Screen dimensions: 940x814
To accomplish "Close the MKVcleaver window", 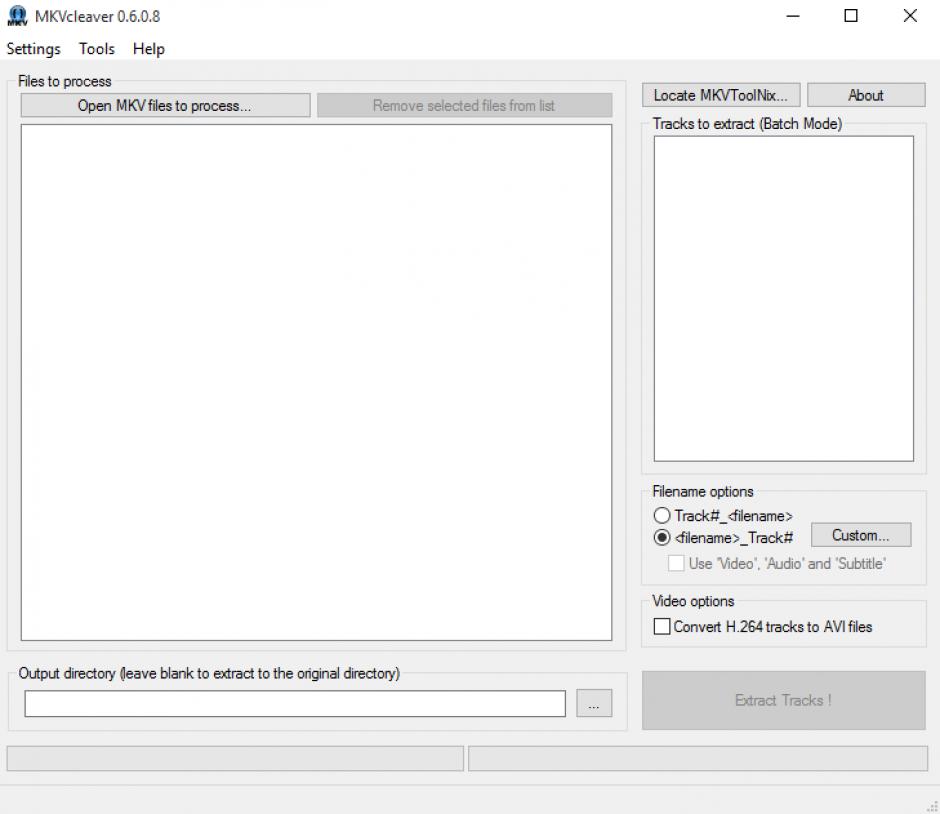I will click(x=910, y=16).
